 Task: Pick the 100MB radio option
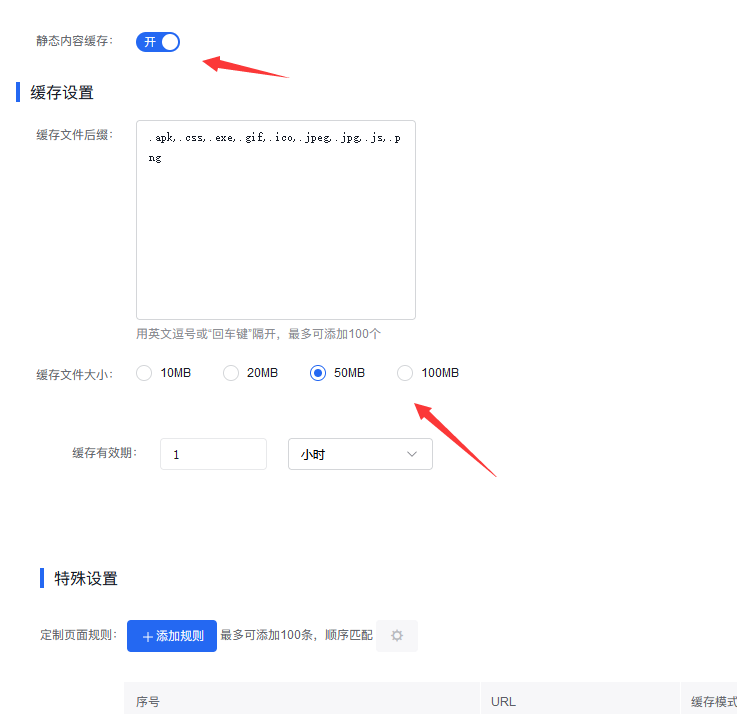click(405, 373)
